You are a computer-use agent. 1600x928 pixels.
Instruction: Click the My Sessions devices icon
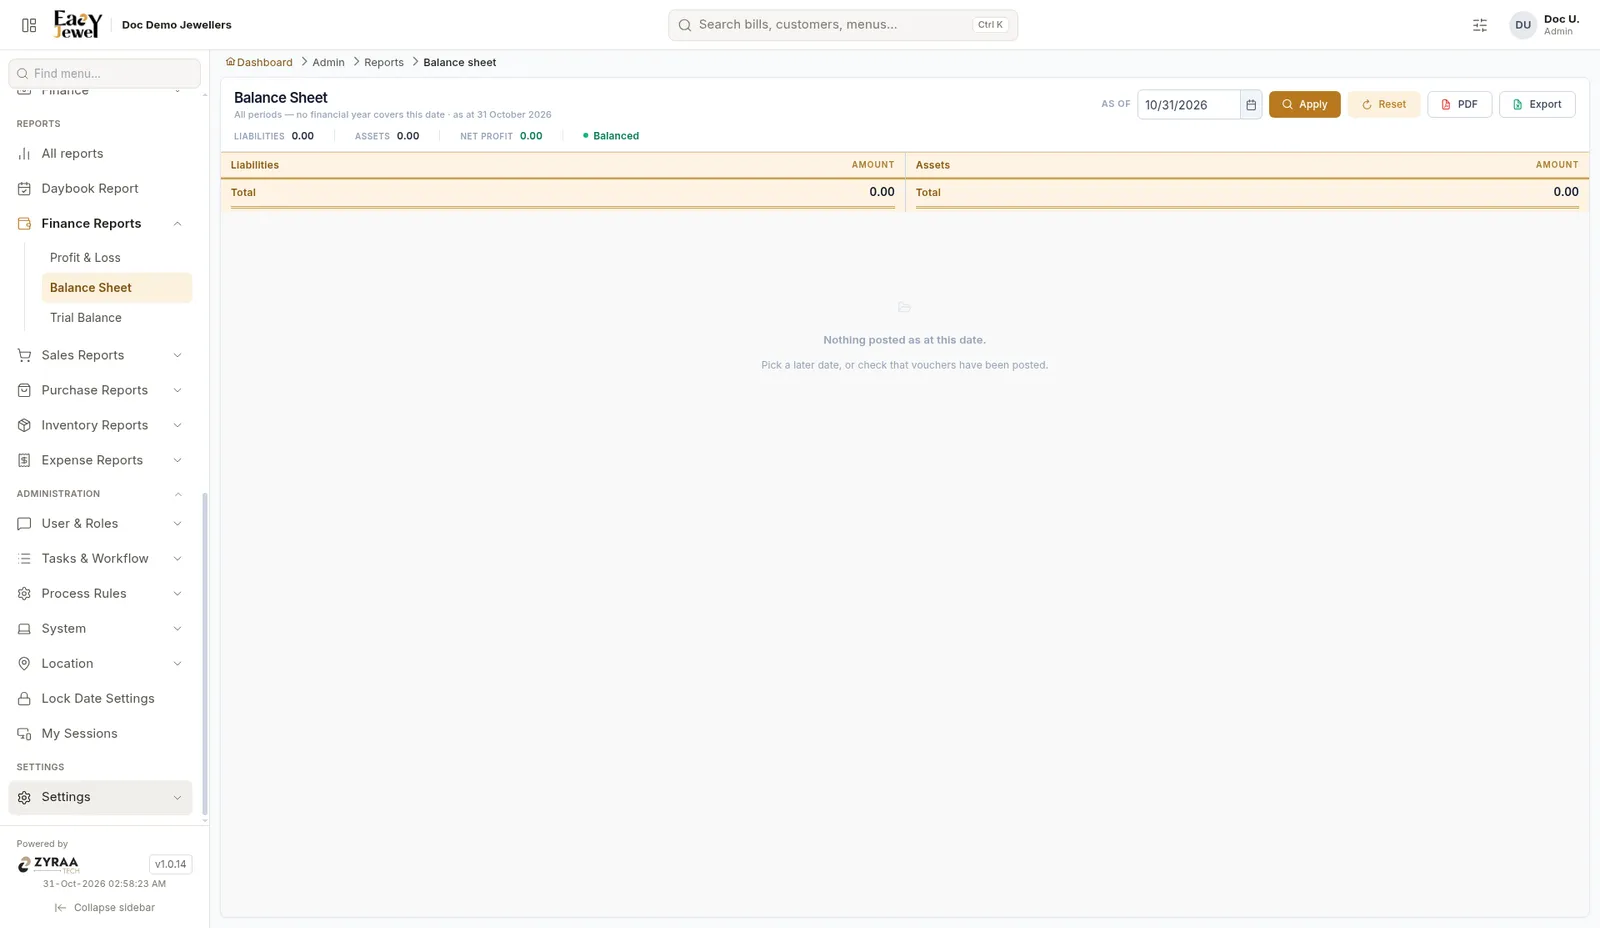[24, 734]
